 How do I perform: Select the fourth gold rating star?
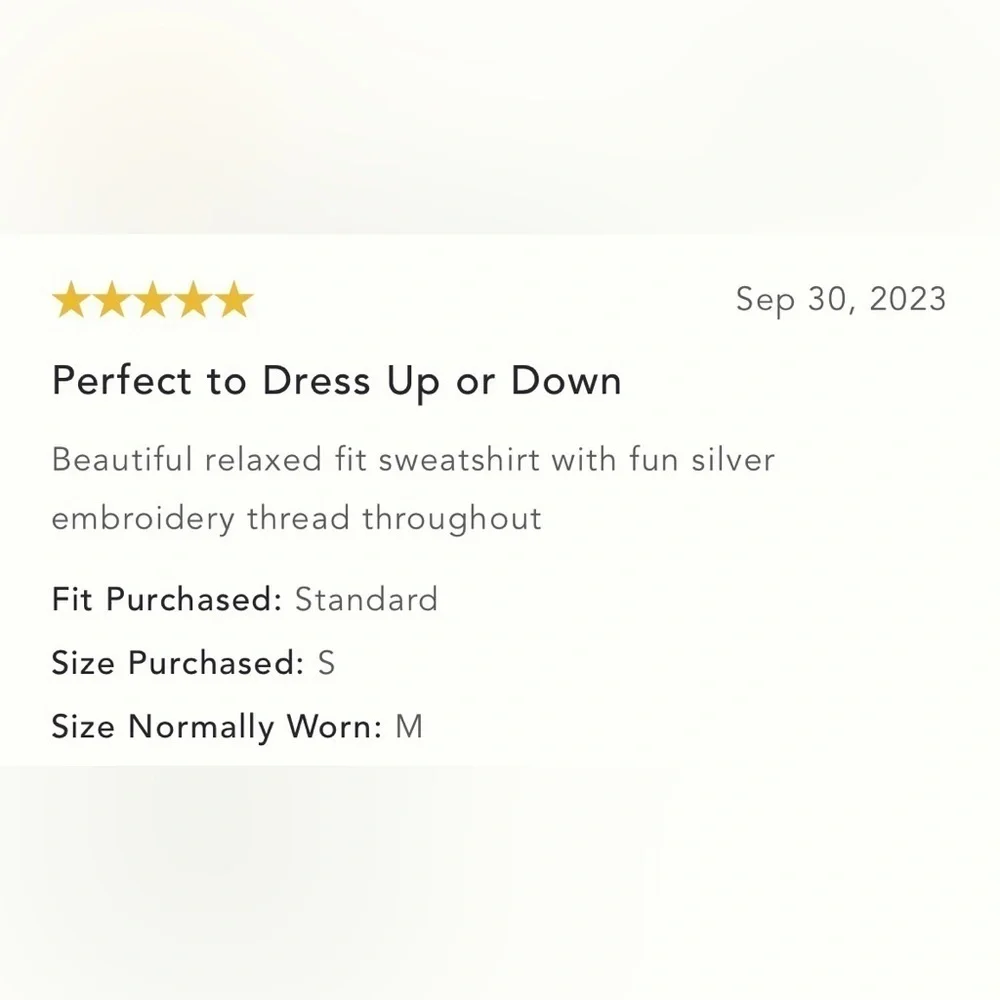(x=193, y=300)
